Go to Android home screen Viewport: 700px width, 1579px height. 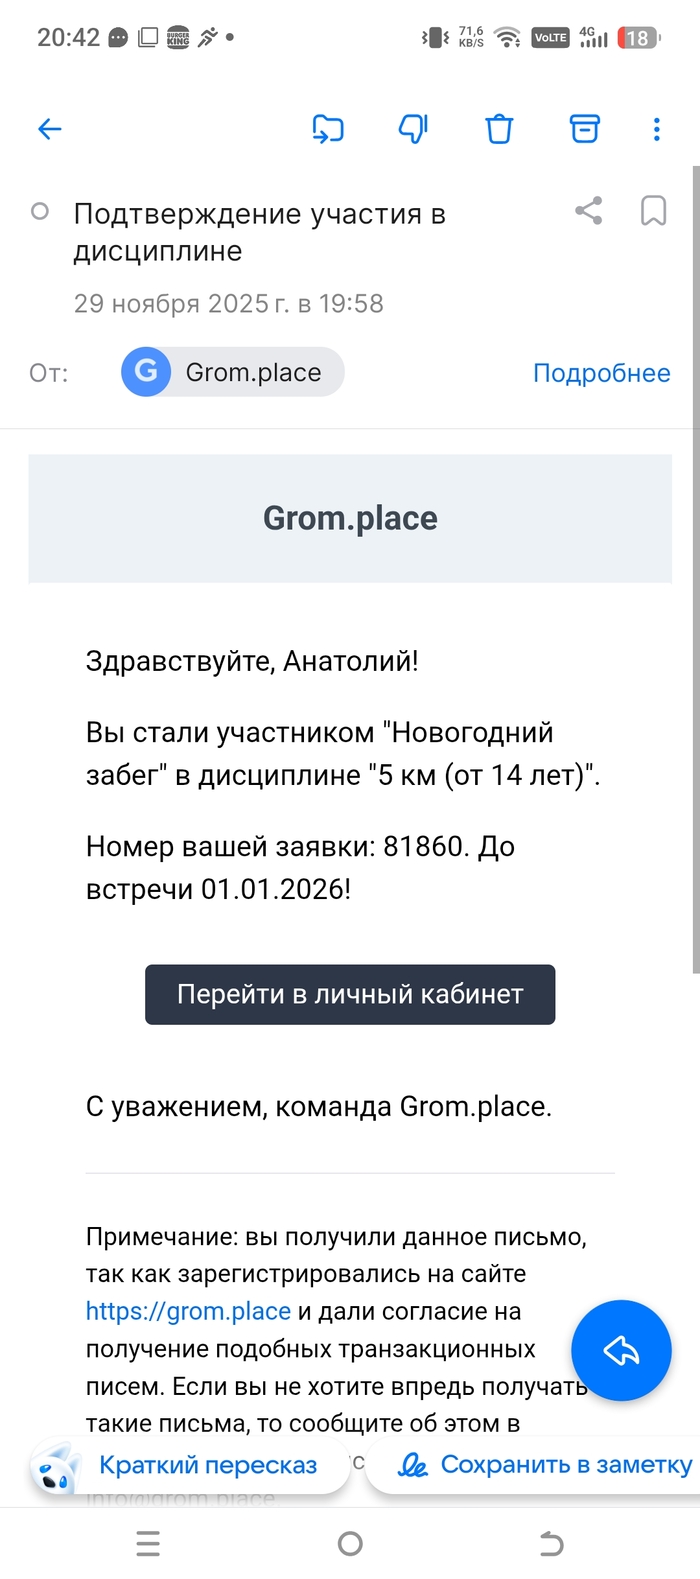(x=350, y=1544)
